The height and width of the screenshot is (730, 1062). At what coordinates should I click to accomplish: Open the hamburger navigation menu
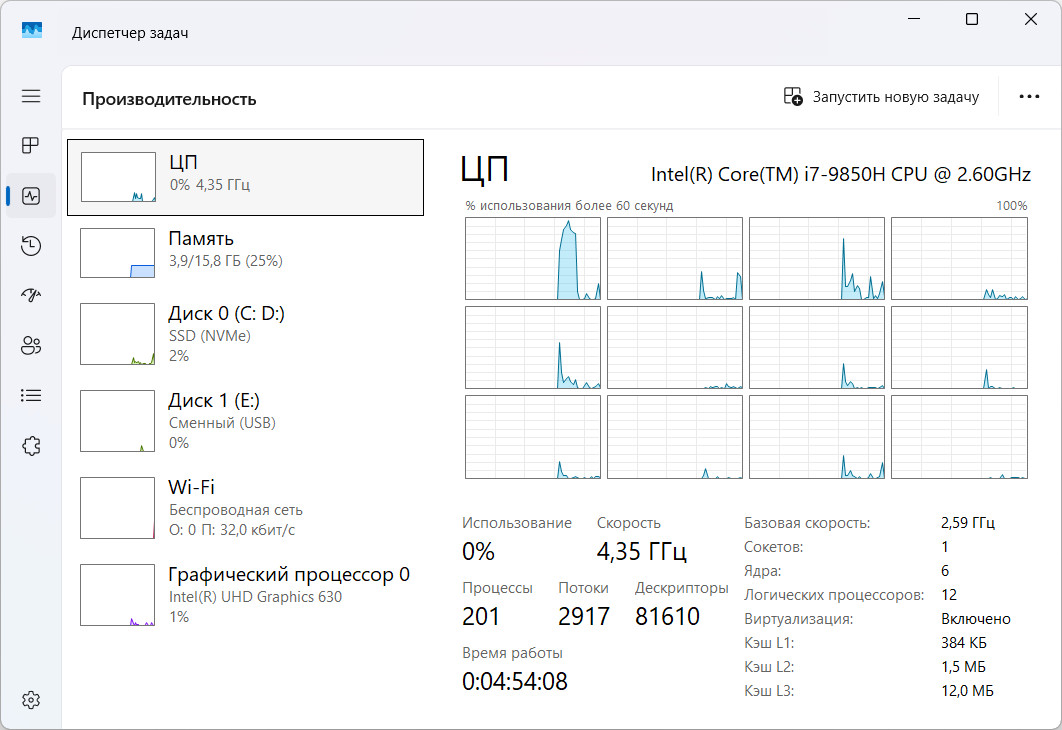tap(31, 96)
